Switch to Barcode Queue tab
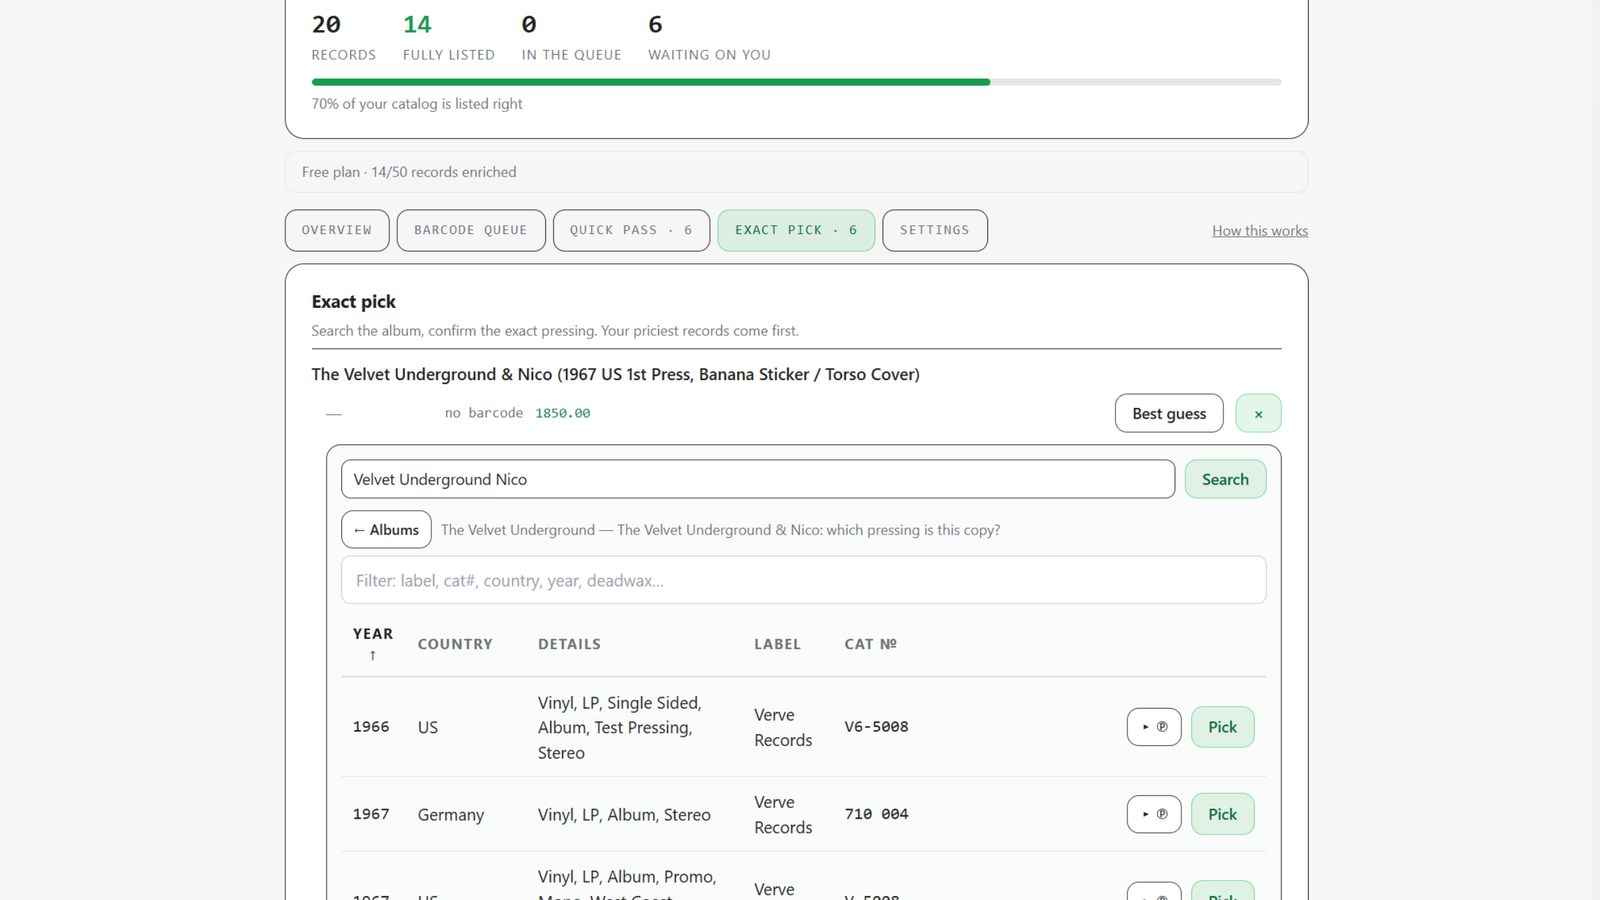1600x900 pixels. [471, 230]
